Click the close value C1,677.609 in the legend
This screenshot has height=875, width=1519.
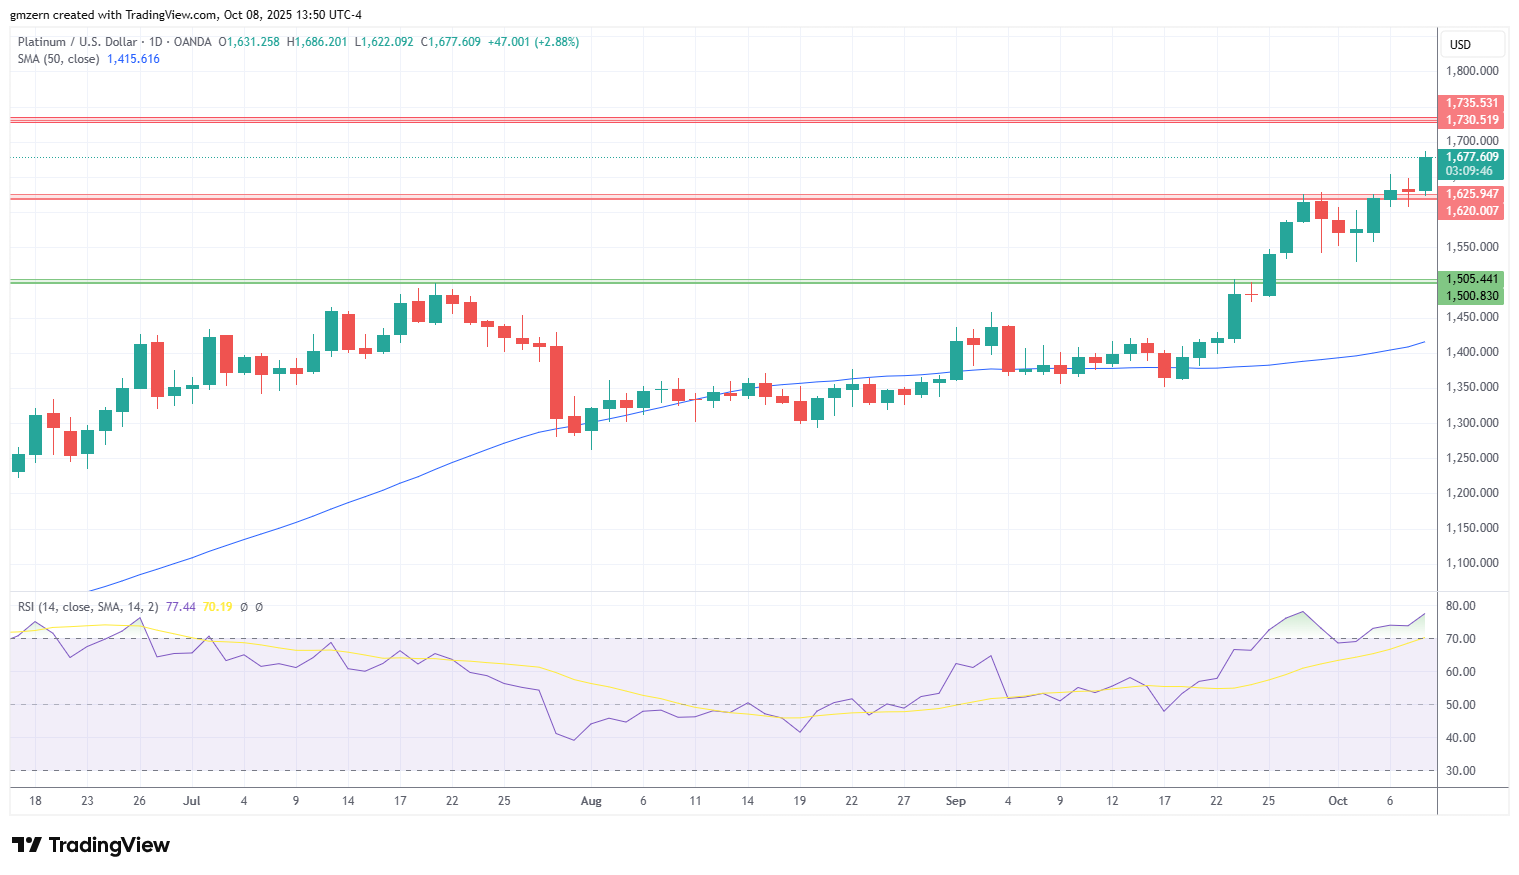coord(451,42)
